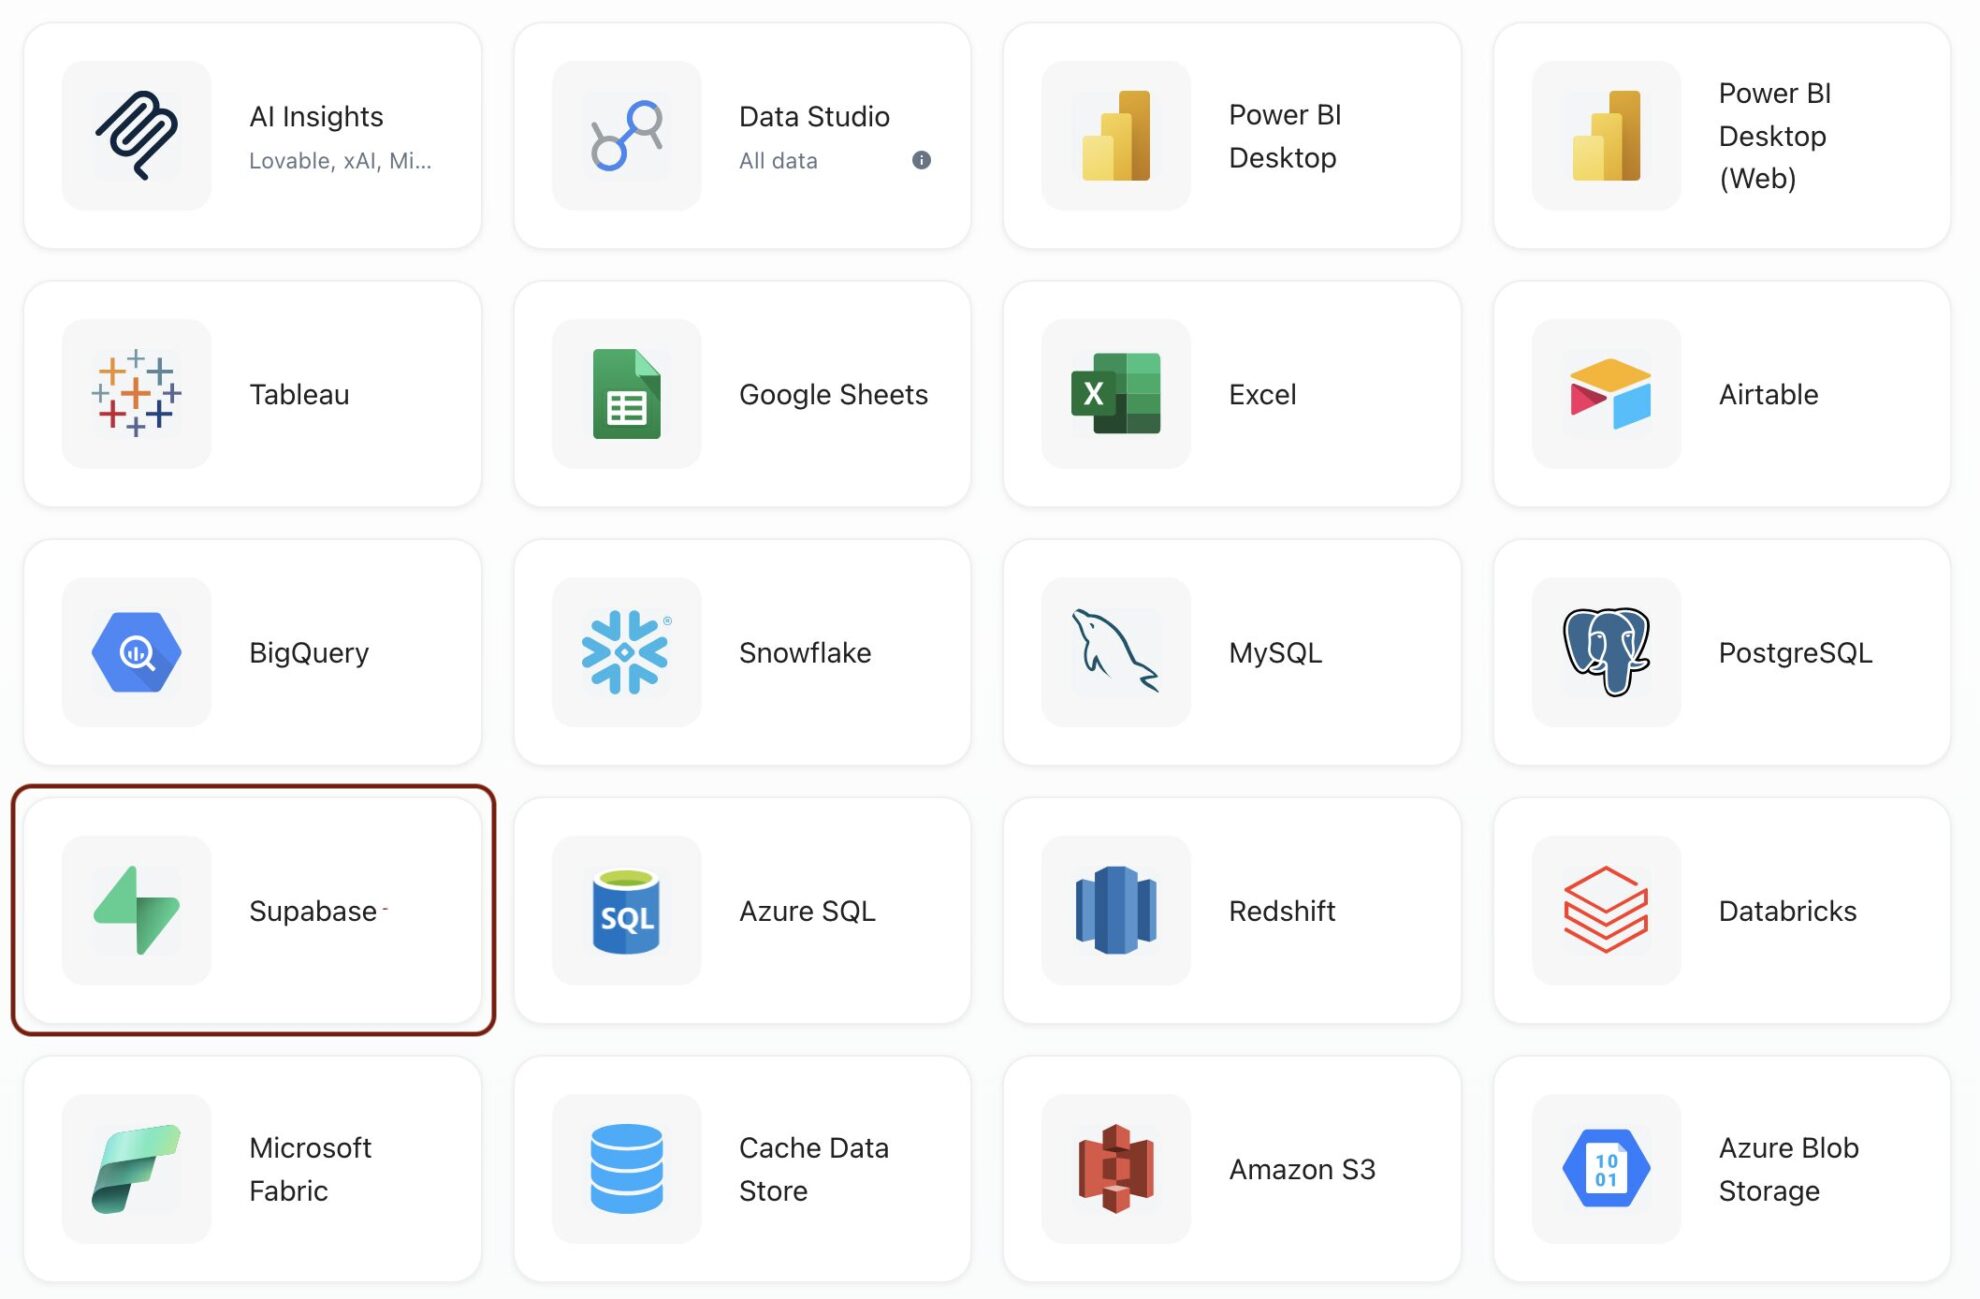Click the "Power BI Desktop" label without Web
The width and height of the screenshot is (1980, 1299).
1285,136
